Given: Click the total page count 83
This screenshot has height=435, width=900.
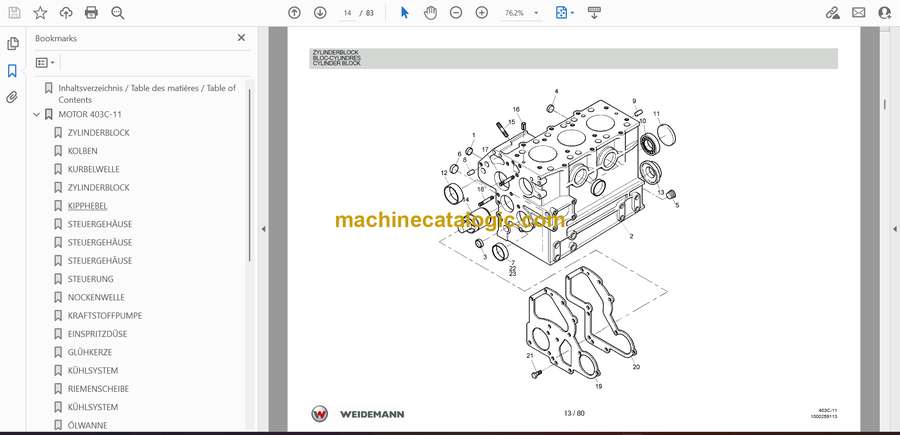Looking at the screenshot, I should click(370, 13).
